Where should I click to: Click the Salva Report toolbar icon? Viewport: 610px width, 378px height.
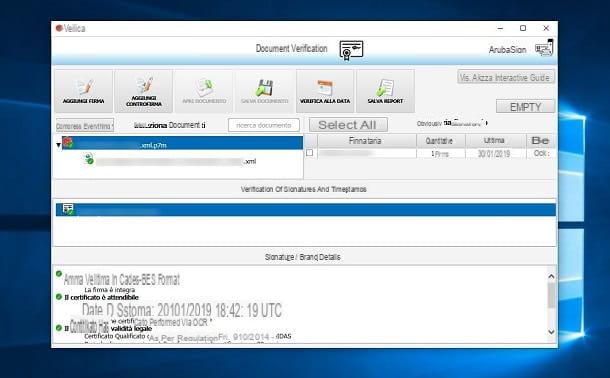pos(385,88)
